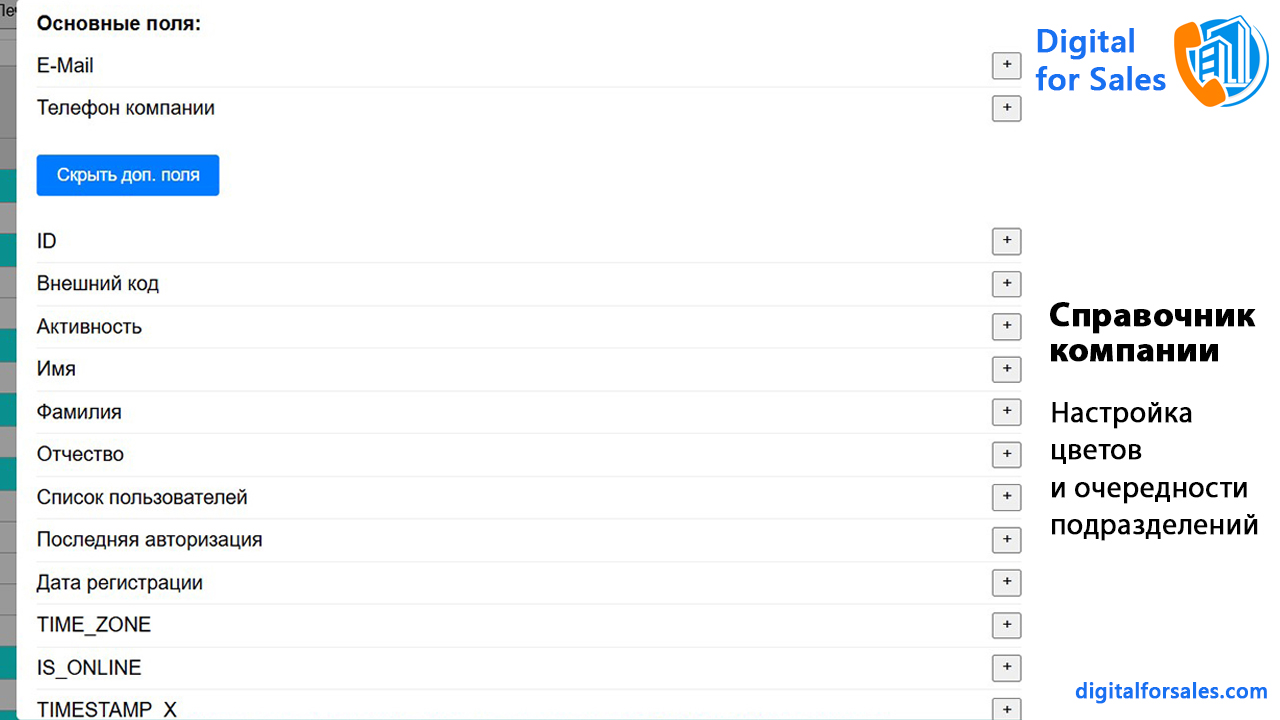The height and width of the screenshot is (720, 1280).
Task: Click plus next to Фамилия
Action: coord(1006,412)
